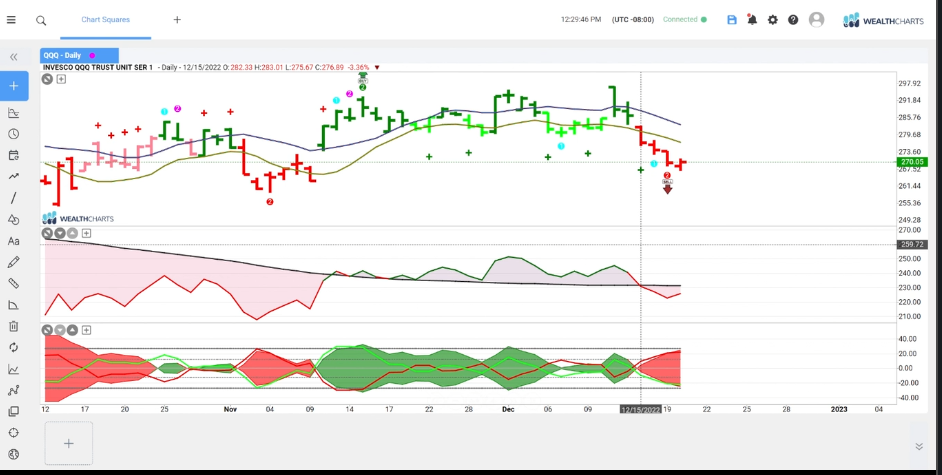Hide the middle indicator pane
Image resolution: width=942 pixels, height=475 pixels.
pyautogui.click(x=47, y=233)
